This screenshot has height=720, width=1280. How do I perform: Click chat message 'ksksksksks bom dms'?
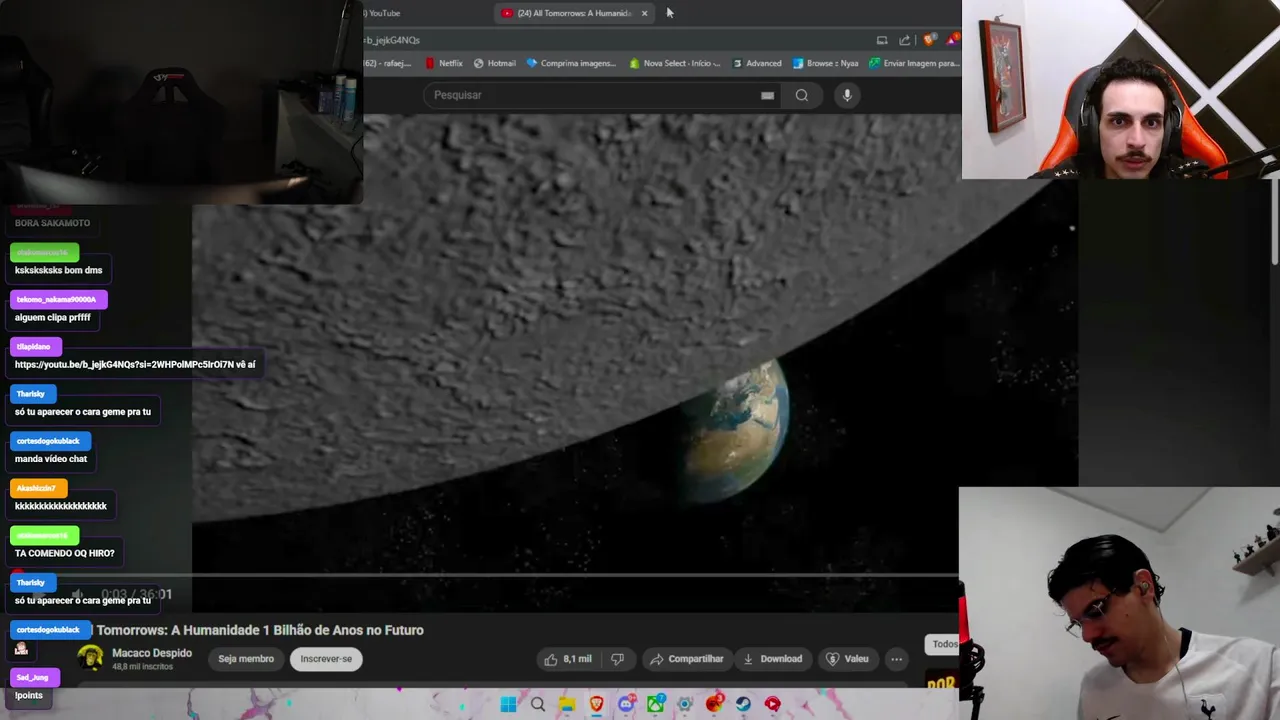59,270
